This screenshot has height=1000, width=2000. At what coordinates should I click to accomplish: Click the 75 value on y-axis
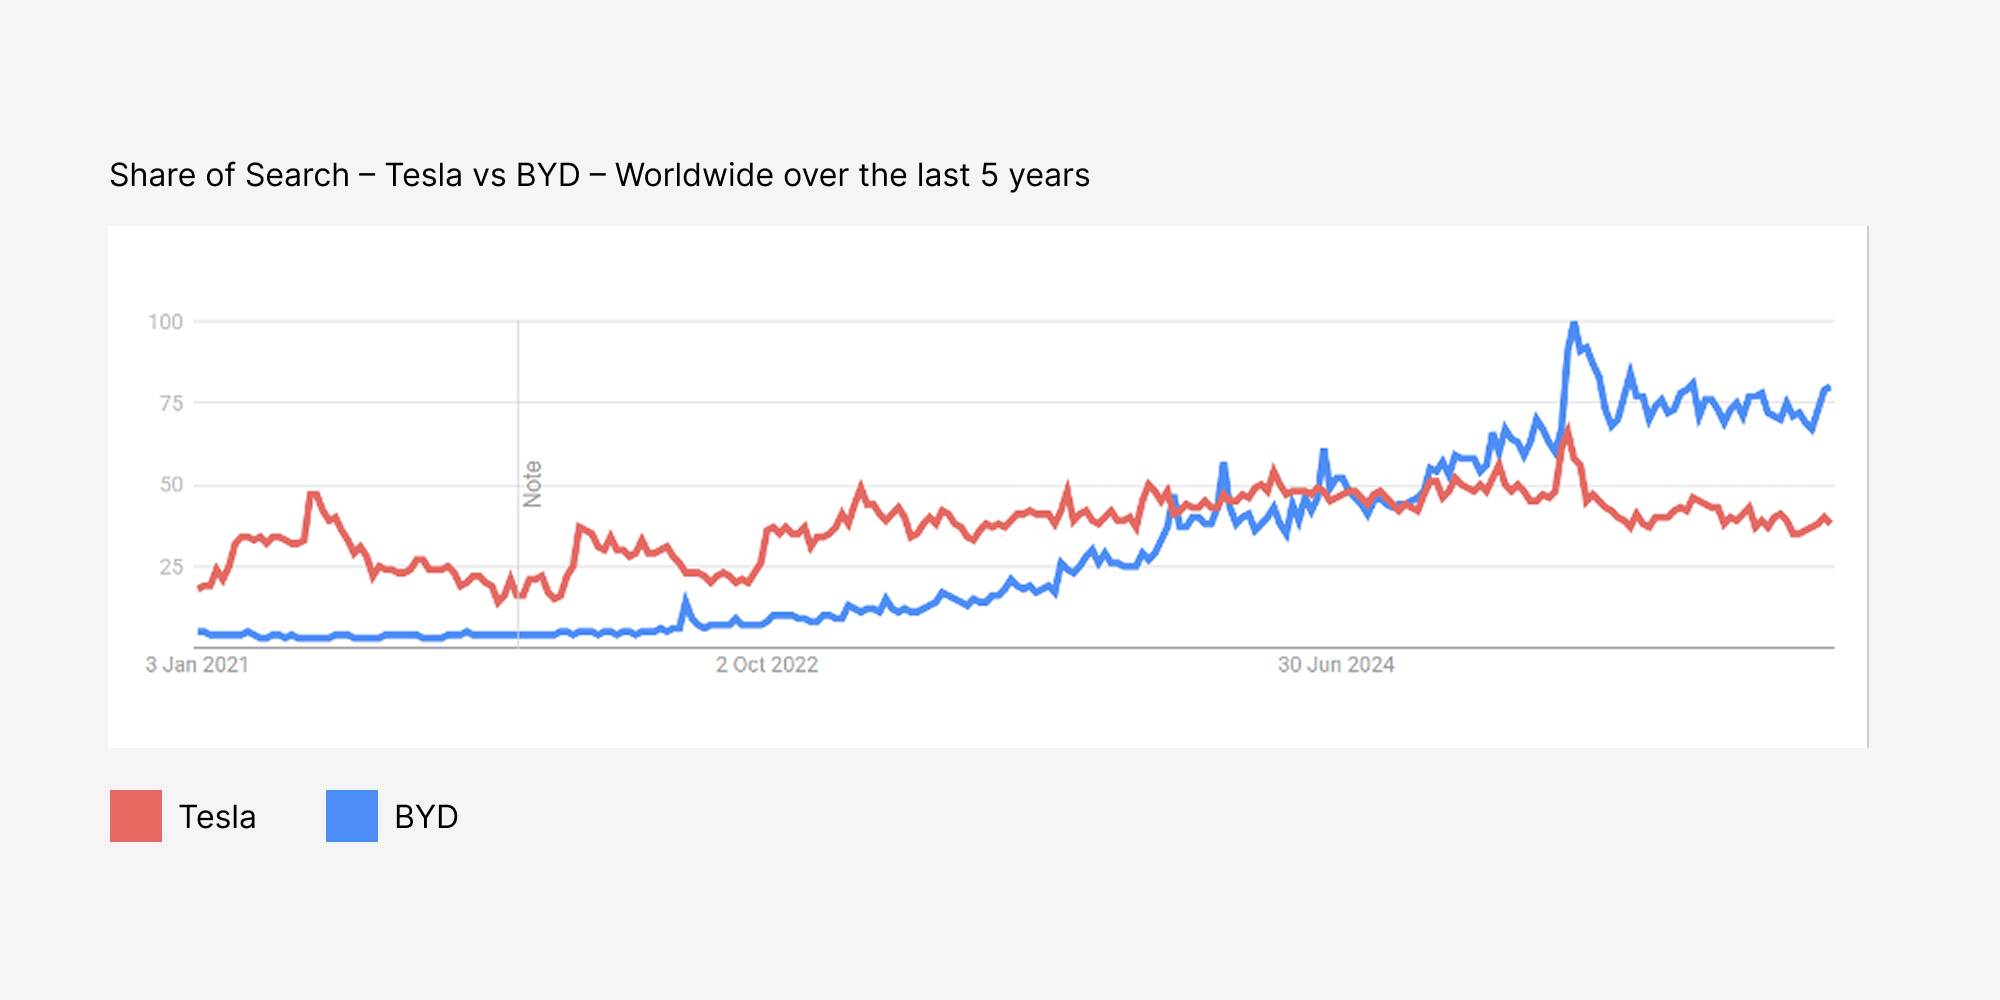(x=171, y=403)
